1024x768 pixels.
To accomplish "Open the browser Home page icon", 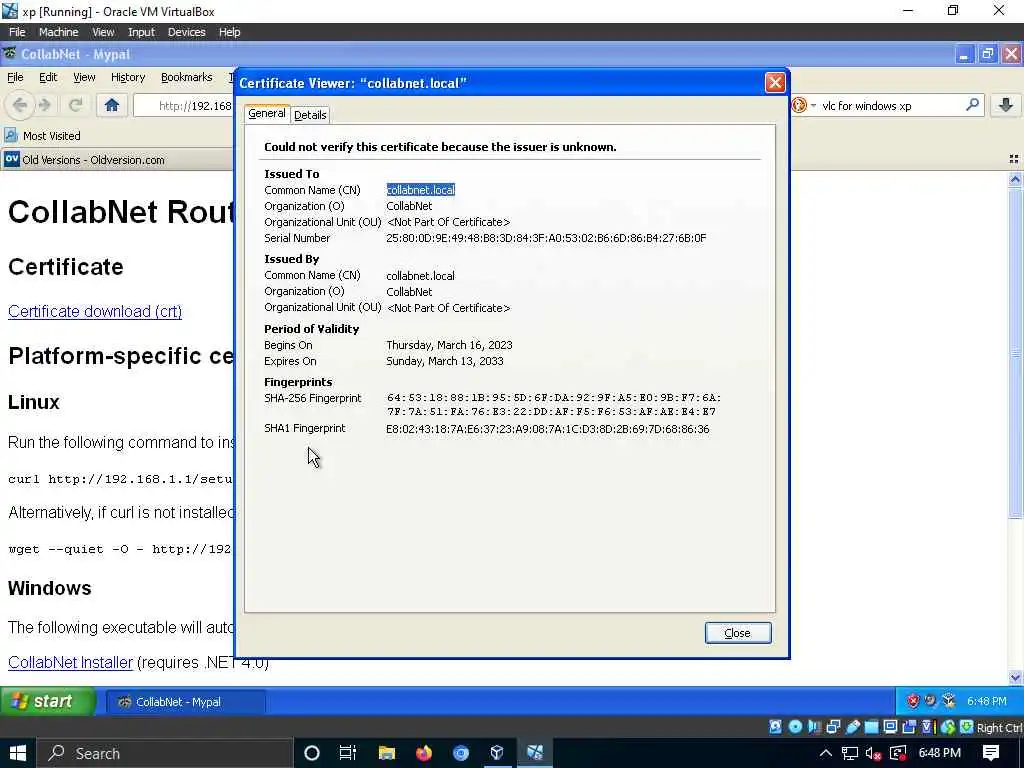I will 112,105.
